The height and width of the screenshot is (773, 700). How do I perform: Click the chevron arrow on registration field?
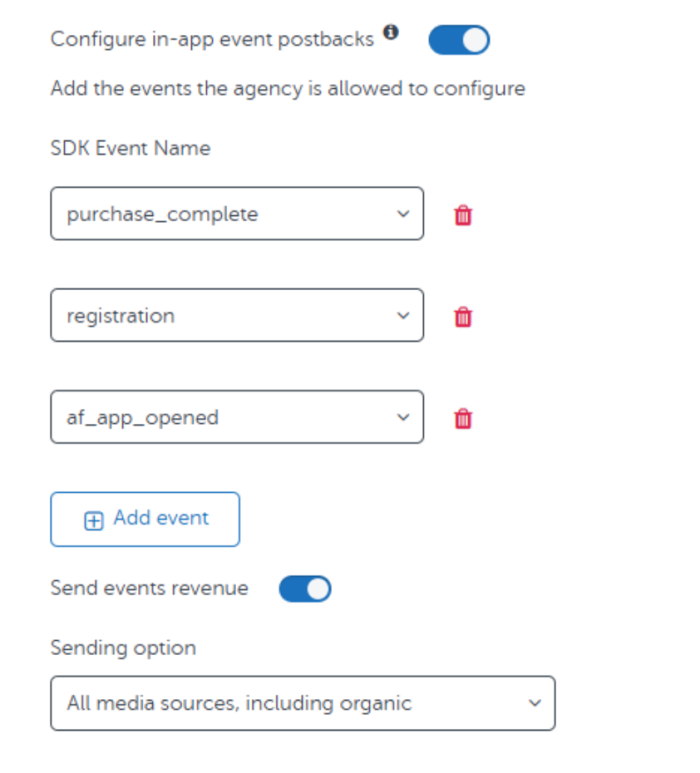coord(403,316)
